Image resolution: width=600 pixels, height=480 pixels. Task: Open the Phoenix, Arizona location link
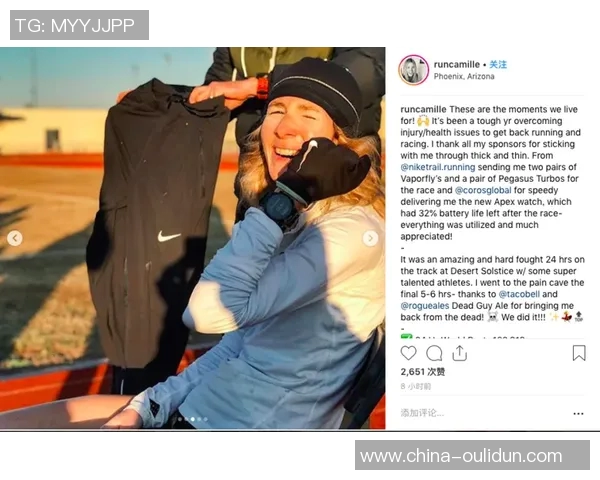coord(464,76)
